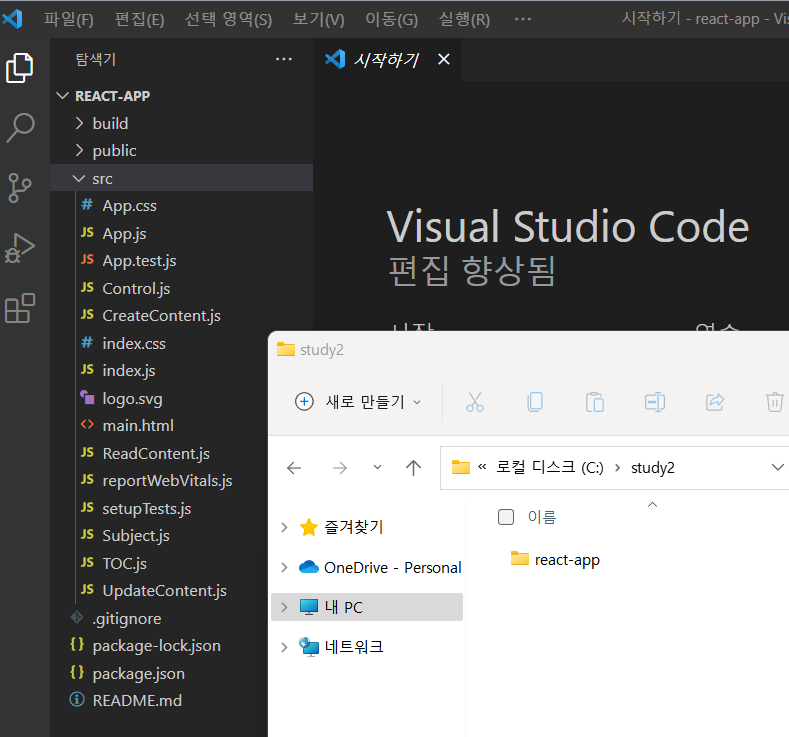Open Source Control view in activity bar
The height and width of the screenshot is (737, 789).
20,188
